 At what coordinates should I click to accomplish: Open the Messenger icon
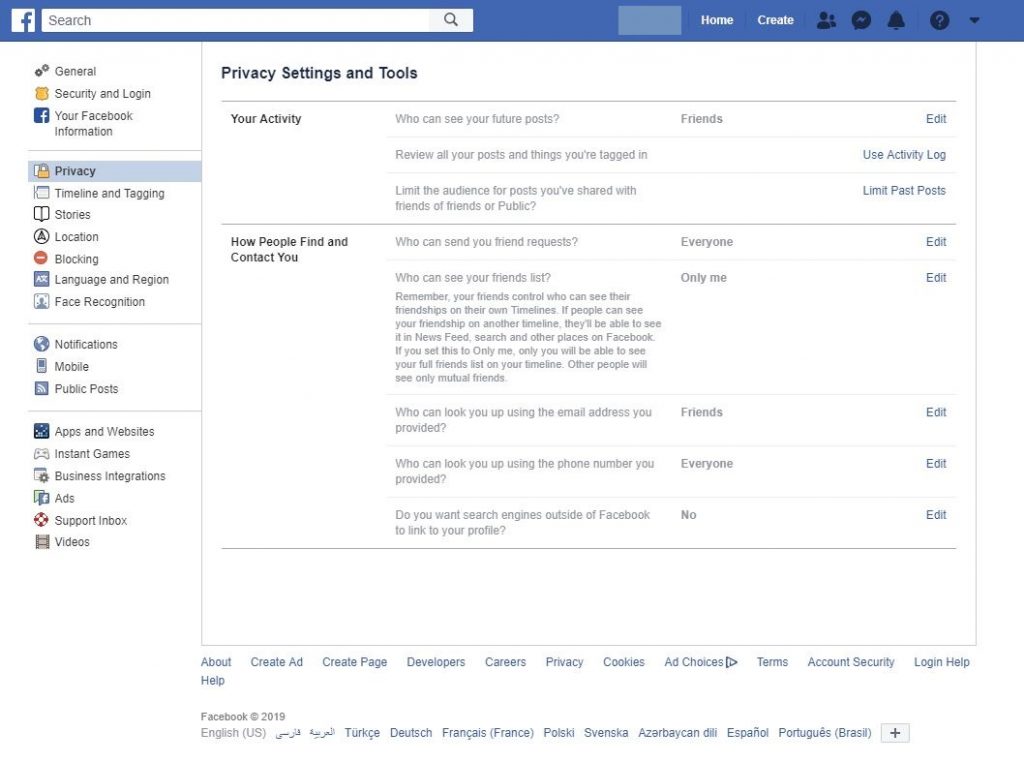pyautogui.click(x=861, y=20)
